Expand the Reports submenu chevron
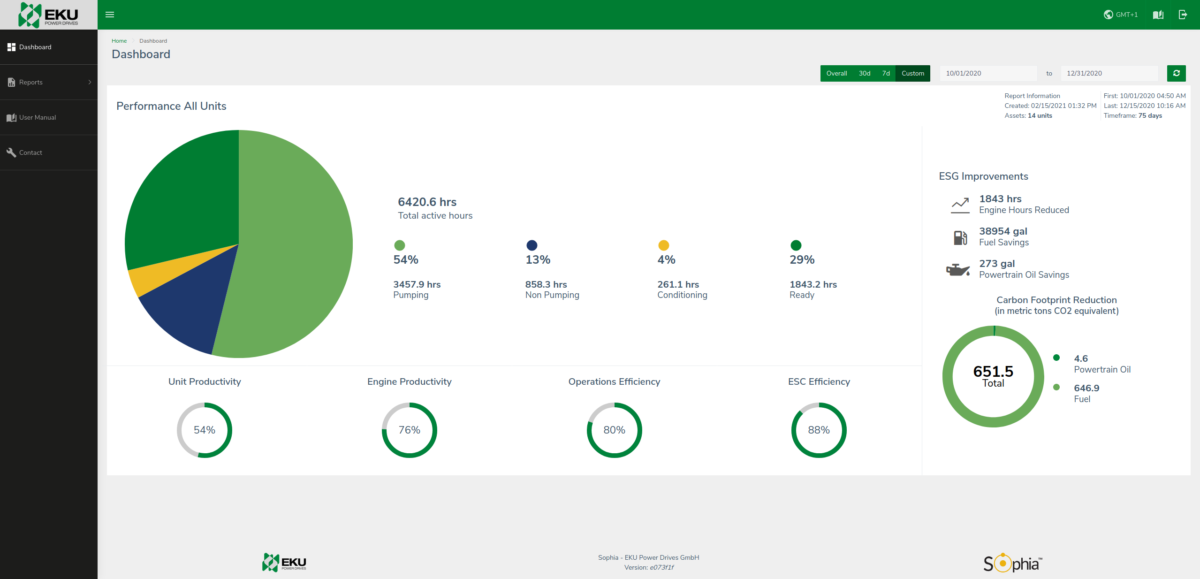 pos(90,82)
